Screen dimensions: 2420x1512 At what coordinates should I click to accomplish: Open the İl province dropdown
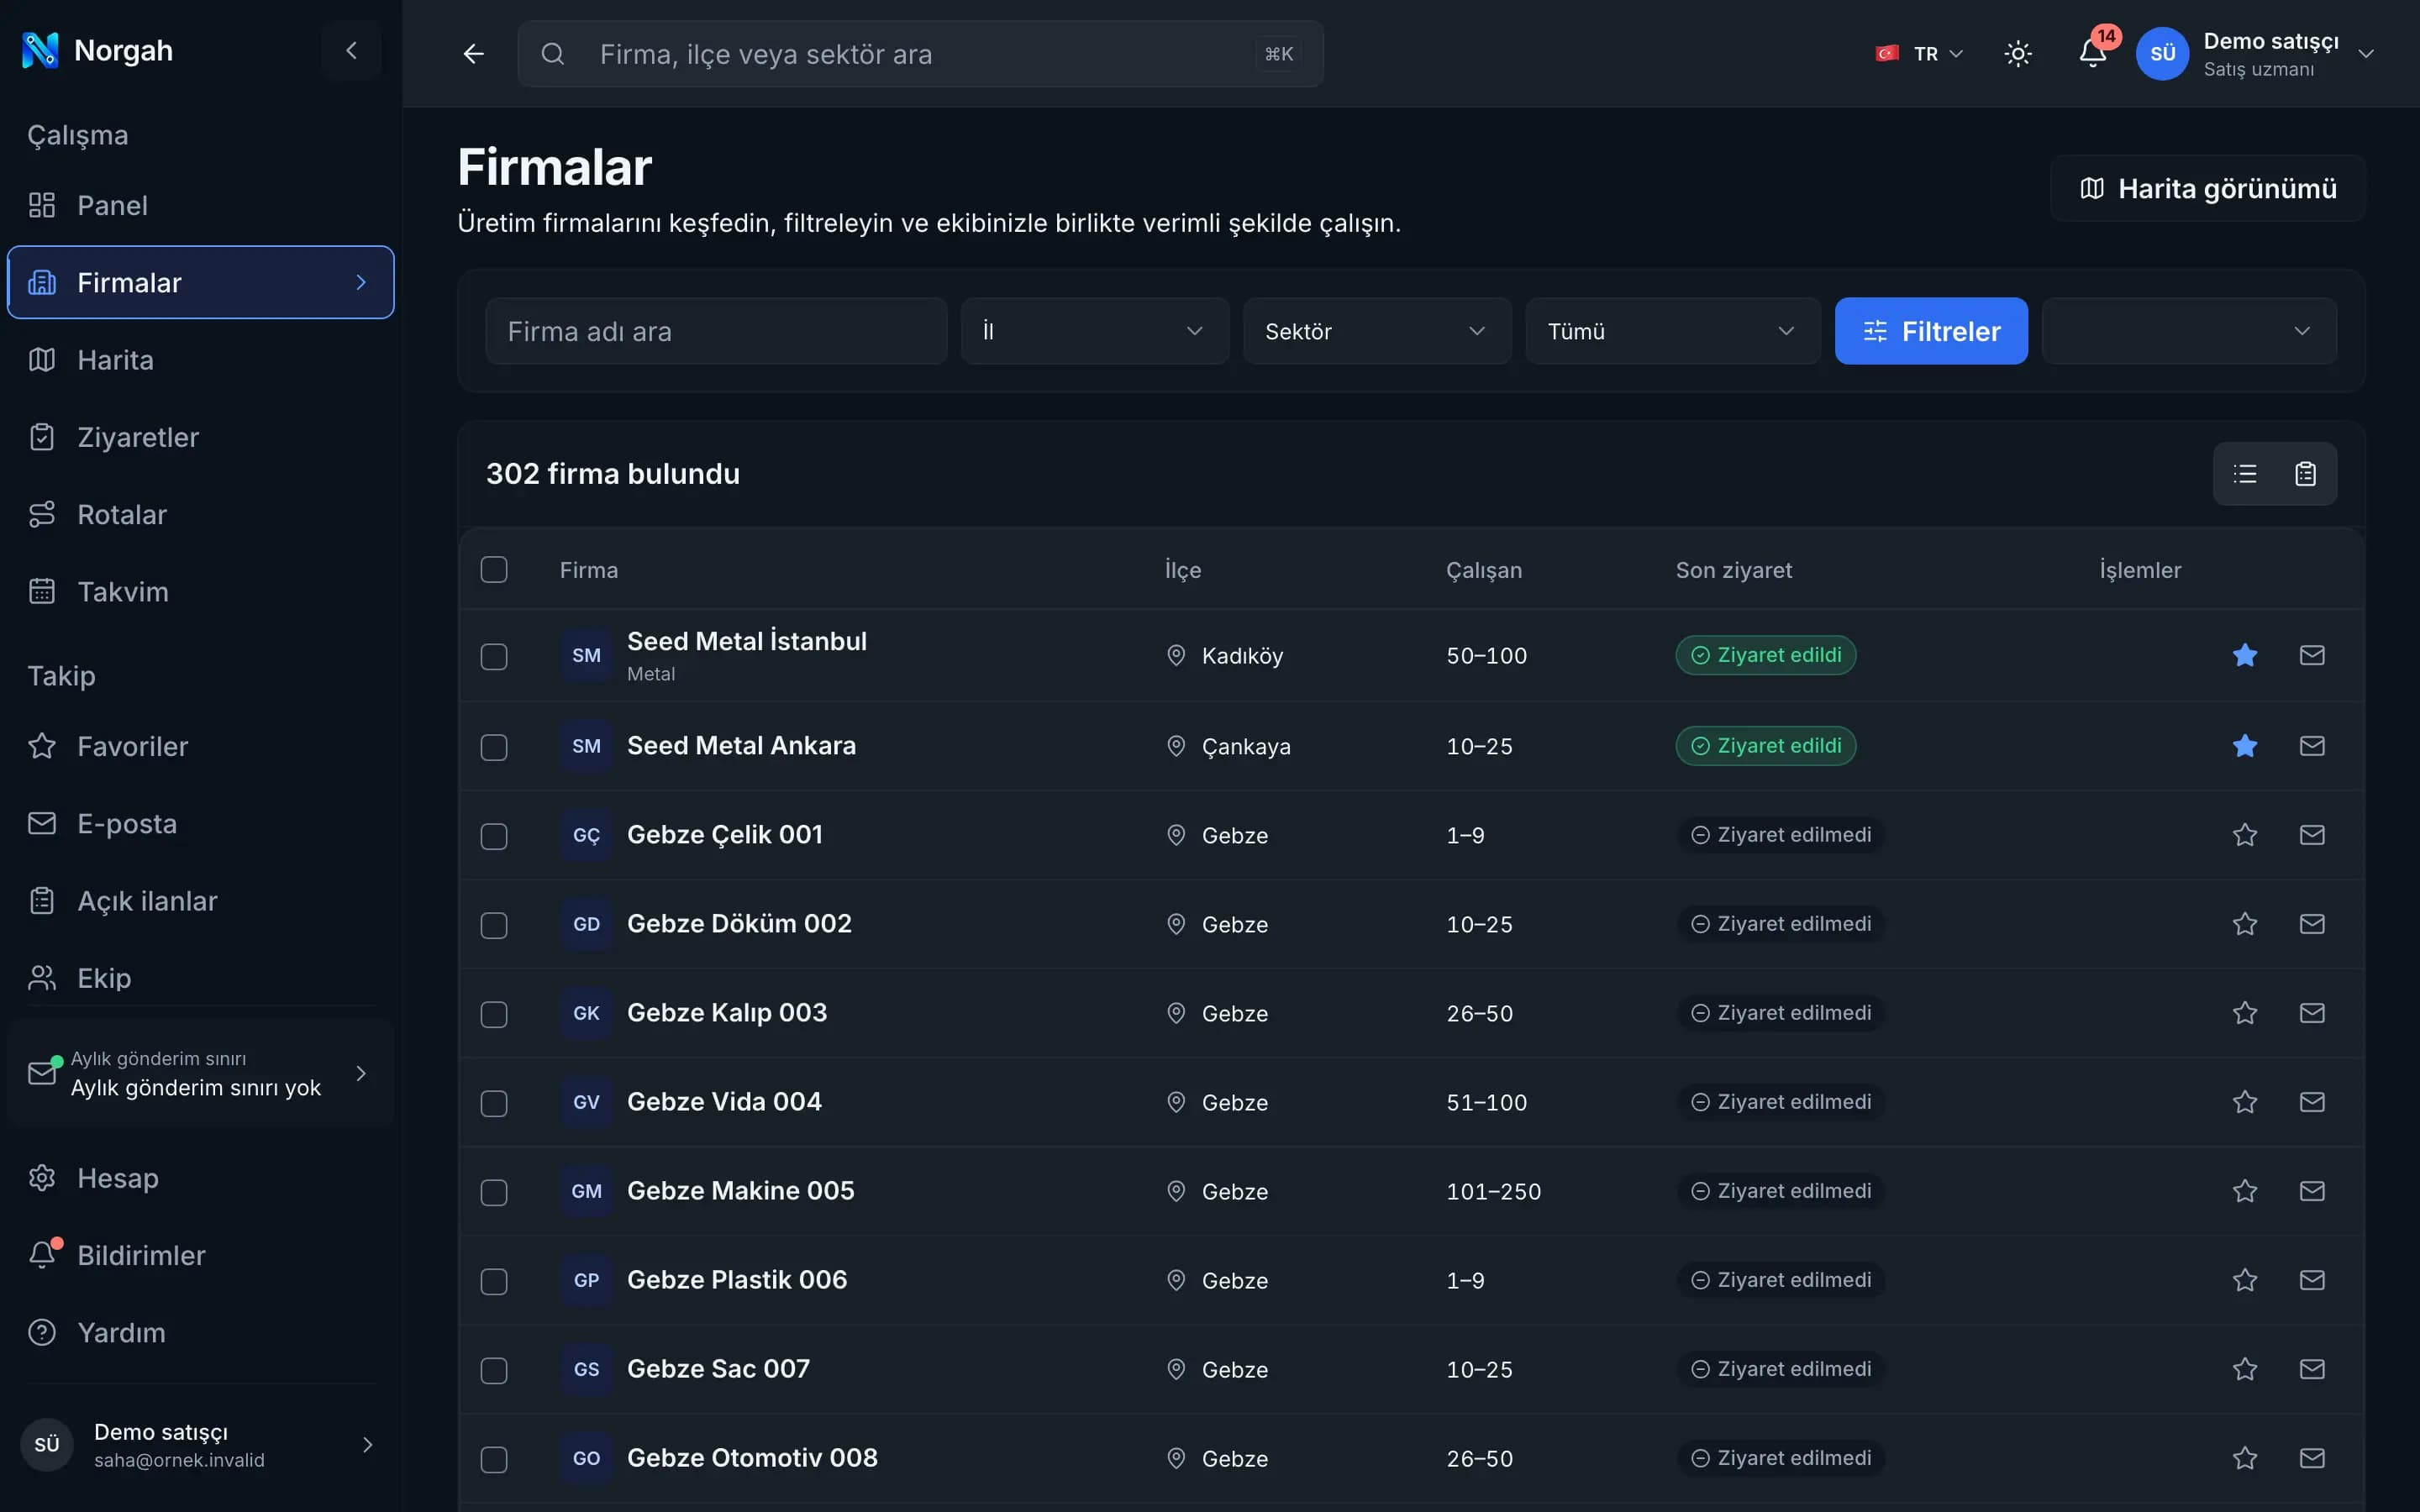pos(1095,331)
